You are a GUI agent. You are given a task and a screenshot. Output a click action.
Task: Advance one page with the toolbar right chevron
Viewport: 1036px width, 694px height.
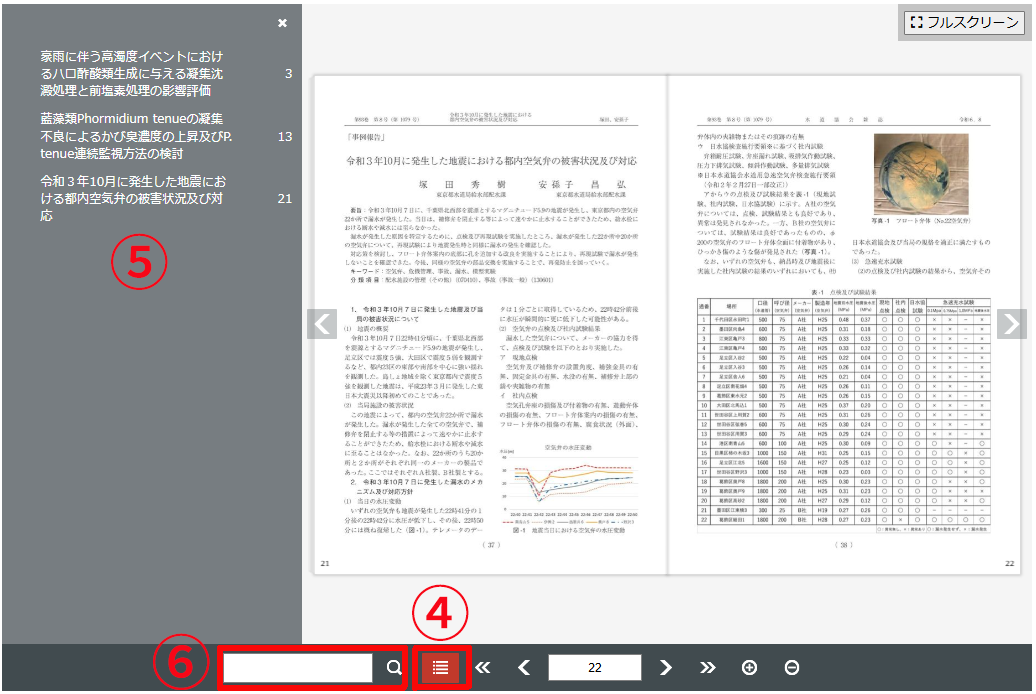tap(665, 668)
